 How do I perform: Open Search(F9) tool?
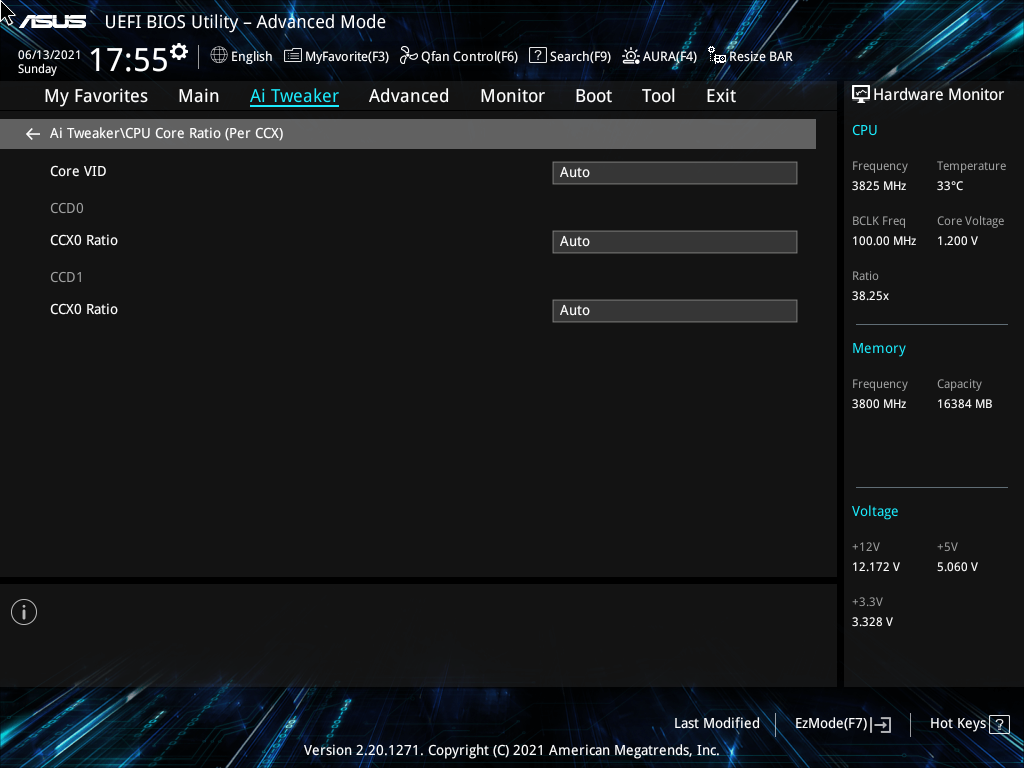point(569,56)
